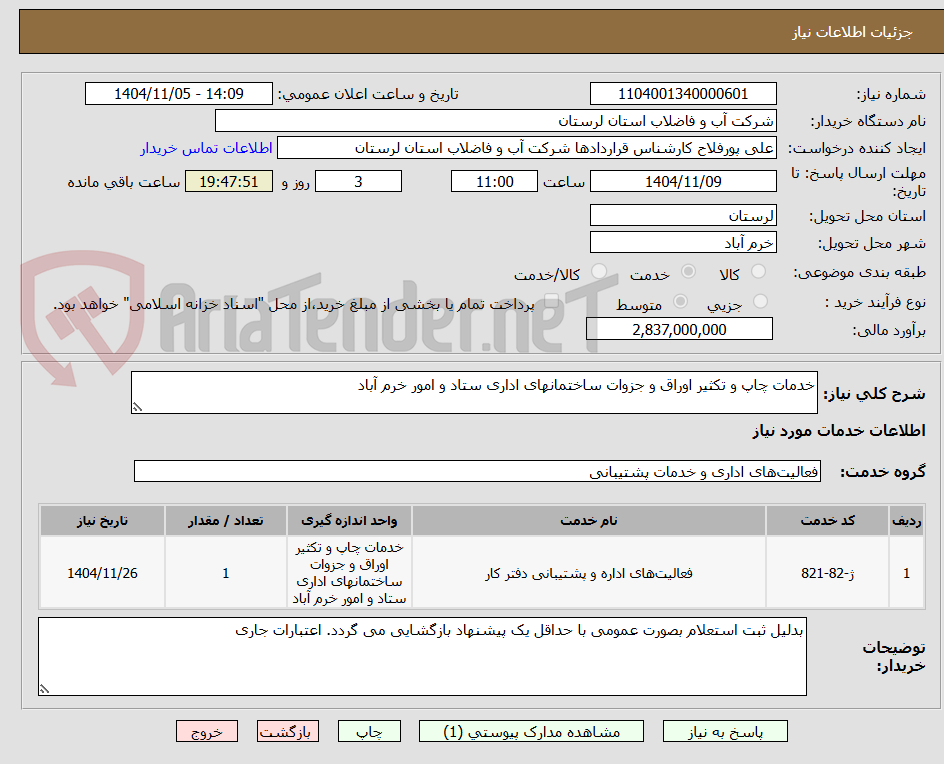Click the بازگشت back button
This screenshot has height=764, width=944.
[288, 731]
